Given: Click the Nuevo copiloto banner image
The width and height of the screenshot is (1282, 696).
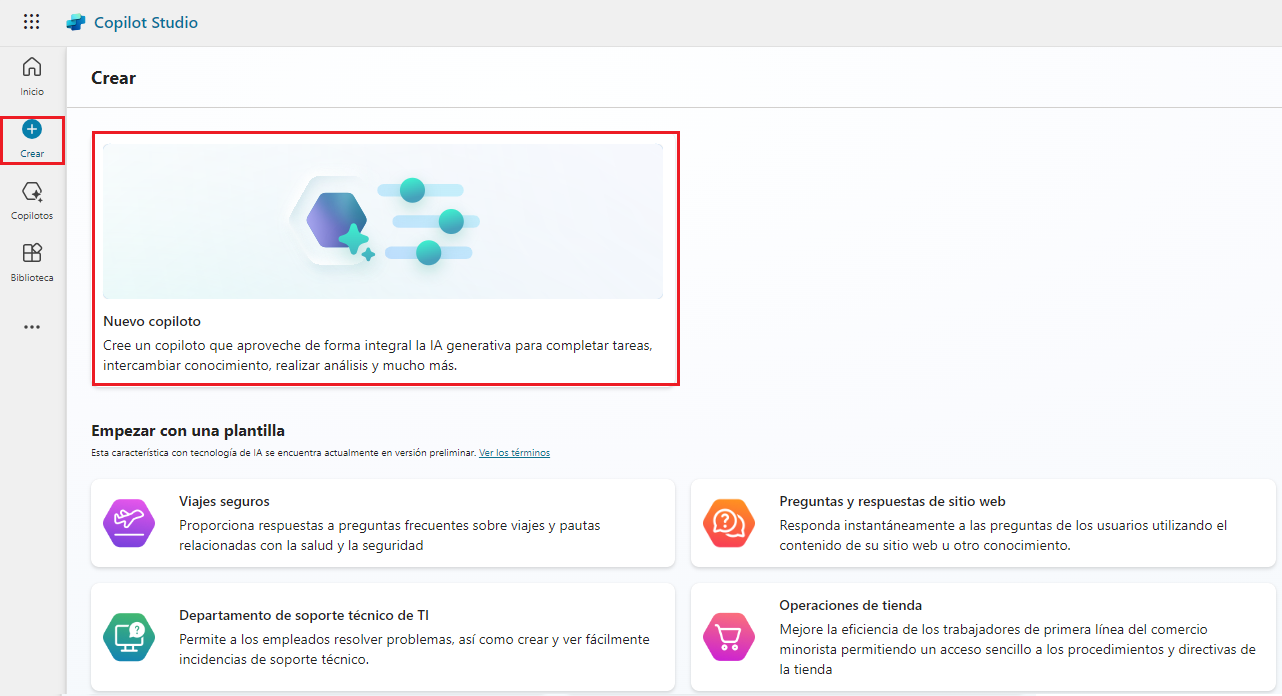Looking at the screenshot, I should point(383,221).
